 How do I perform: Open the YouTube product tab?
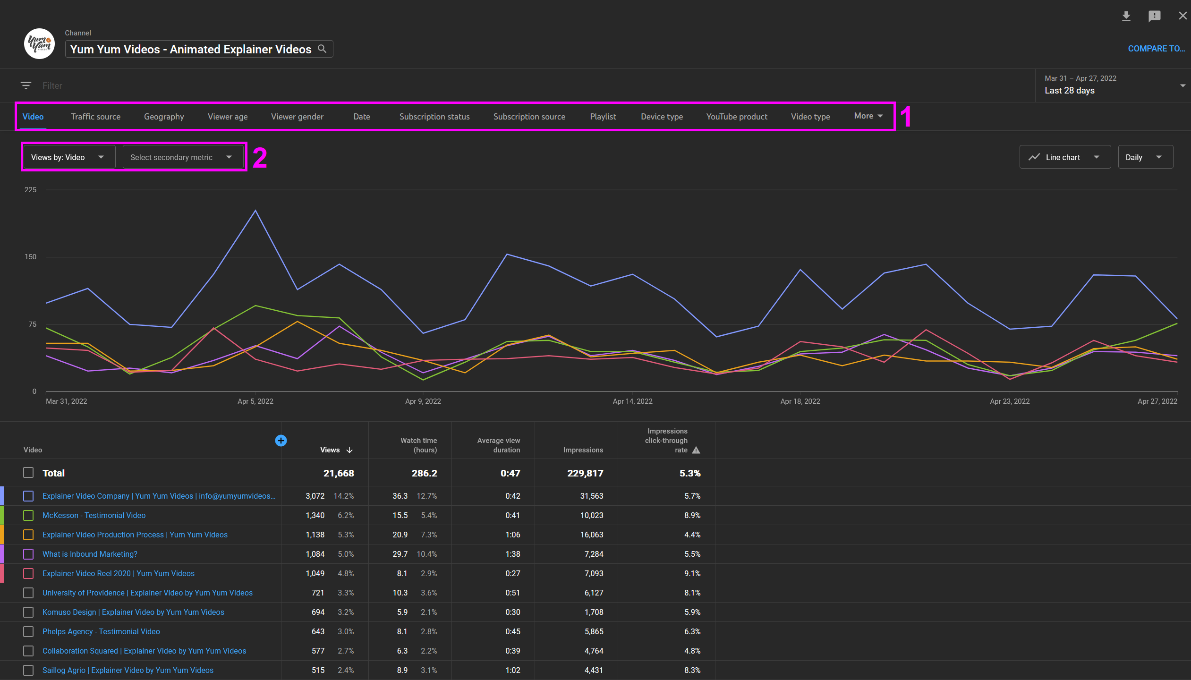click(x=737, y=116)
